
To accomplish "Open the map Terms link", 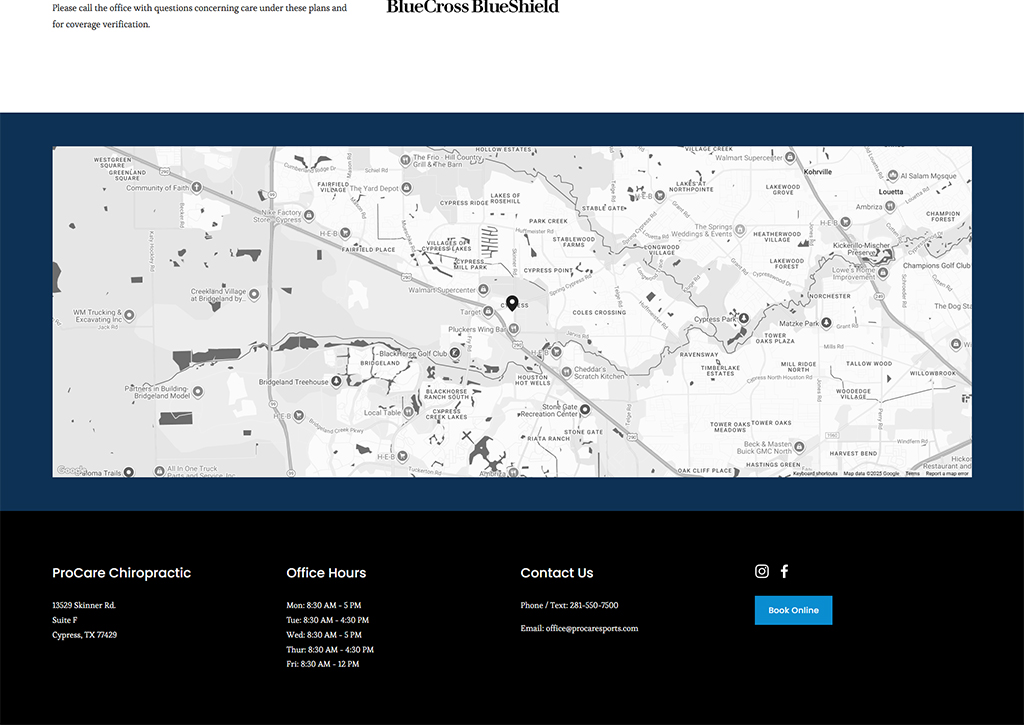I will pyautogui.click(x=912, y=474).
